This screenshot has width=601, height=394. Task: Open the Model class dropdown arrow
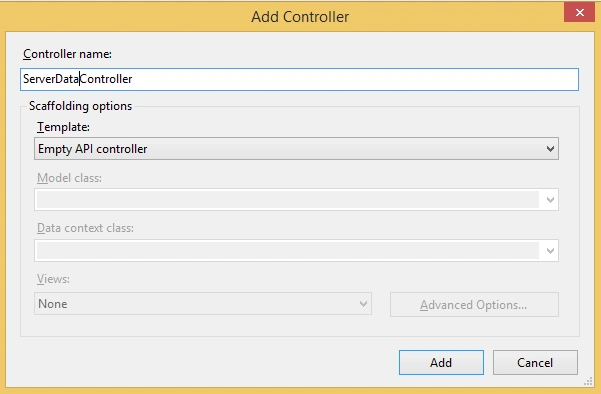point(550,200)
